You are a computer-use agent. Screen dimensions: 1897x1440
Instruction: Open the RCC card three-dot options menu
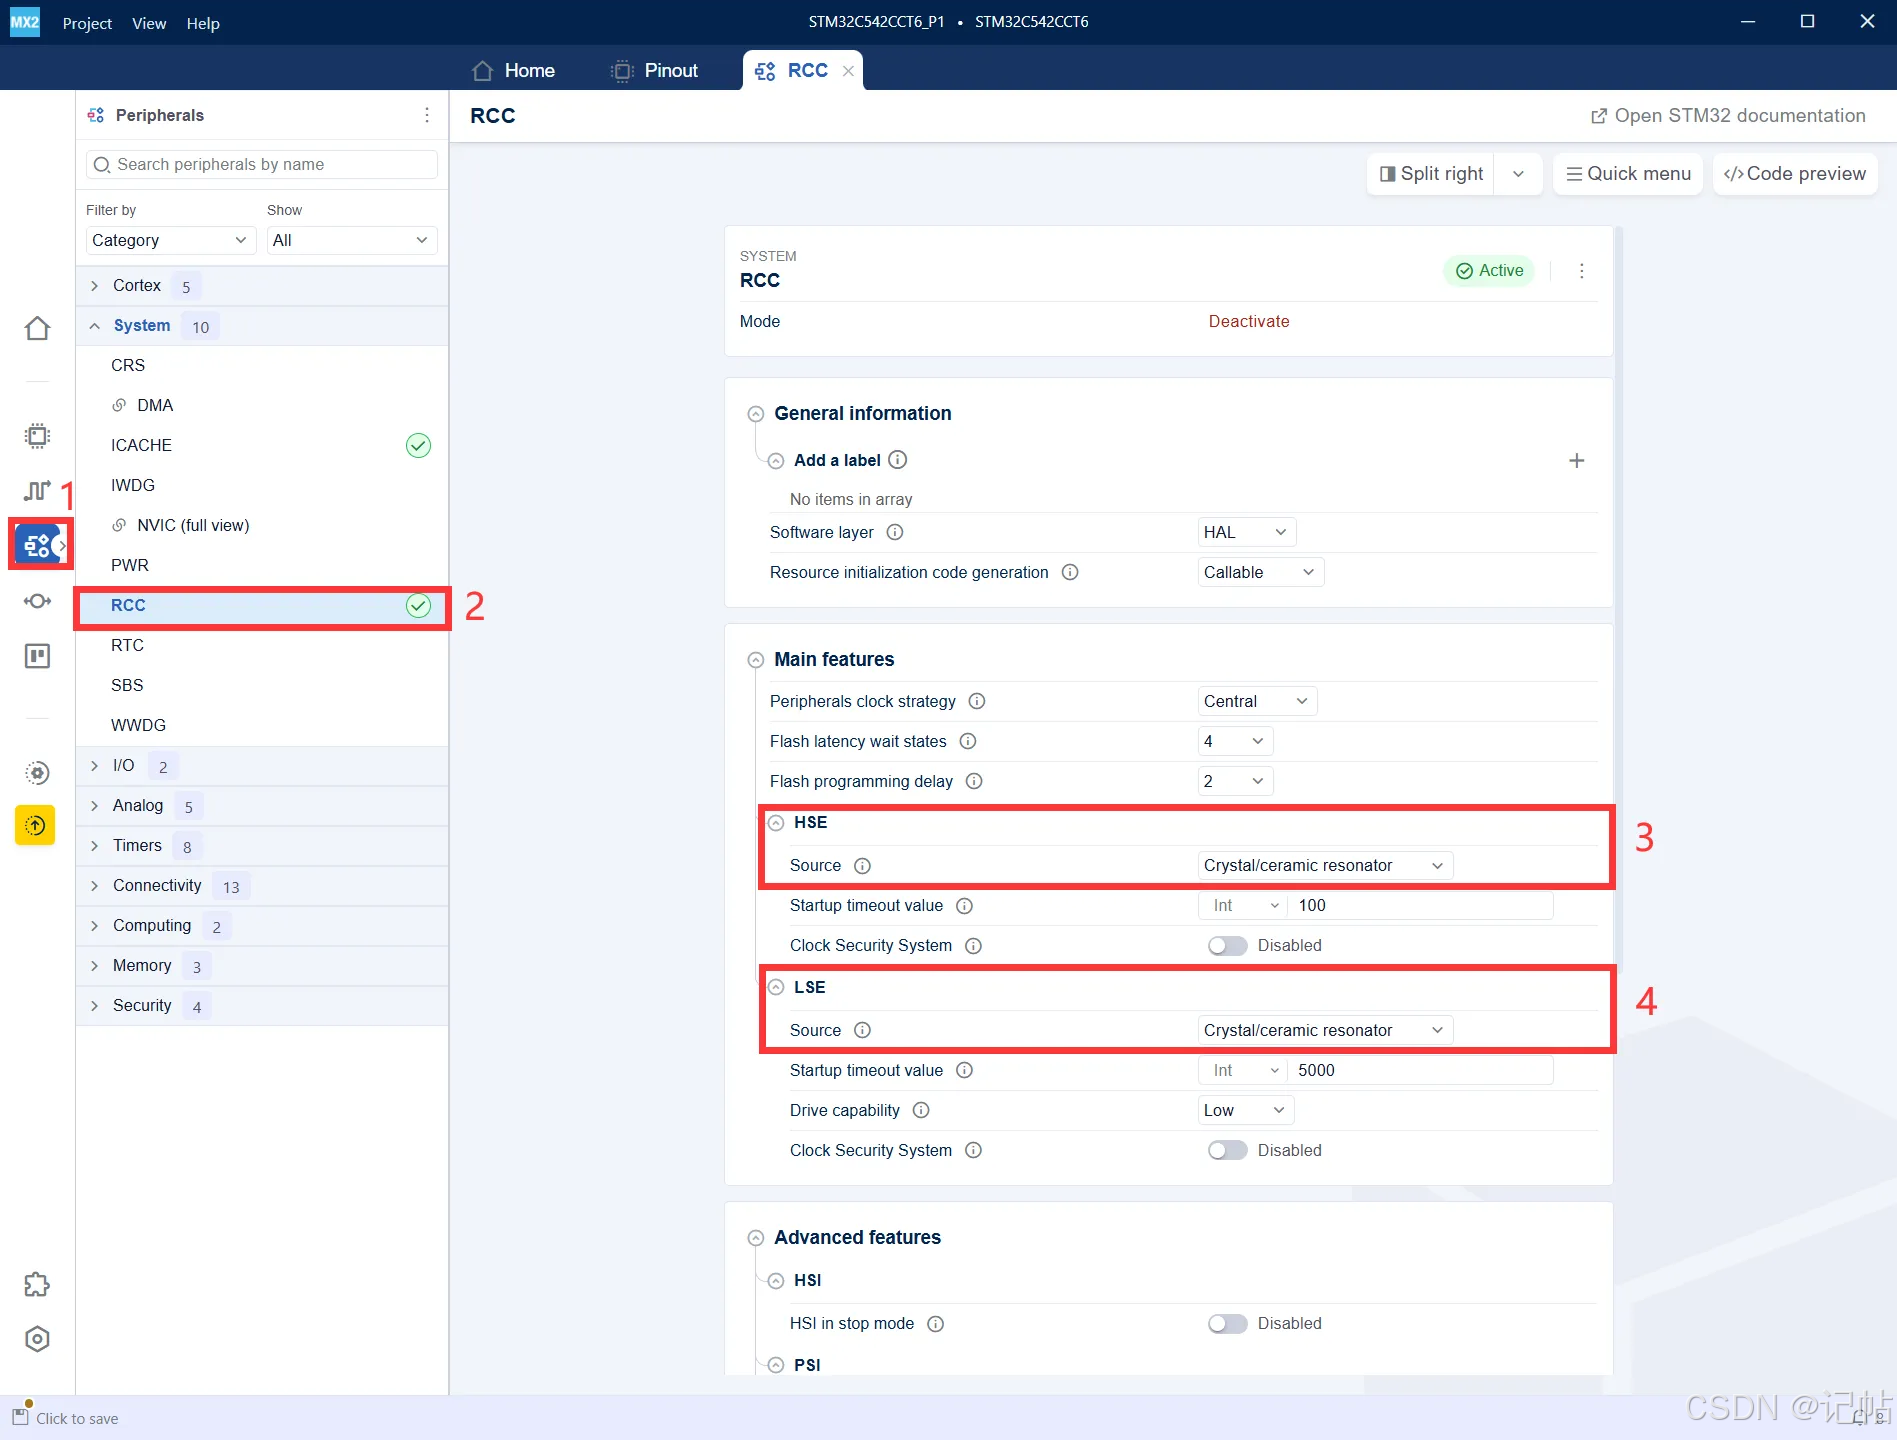[x=1582, y=271]
